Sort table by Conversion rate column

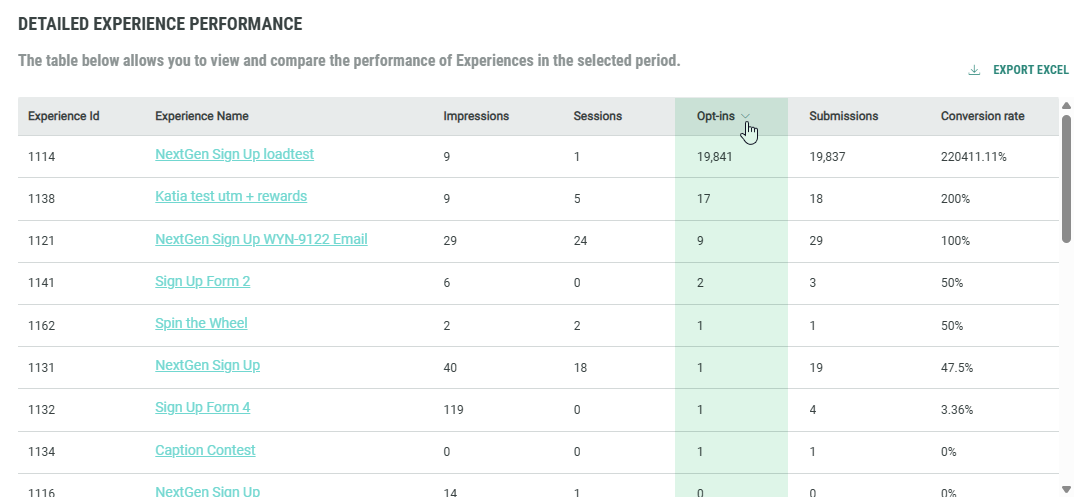click(x=982, y=116)
